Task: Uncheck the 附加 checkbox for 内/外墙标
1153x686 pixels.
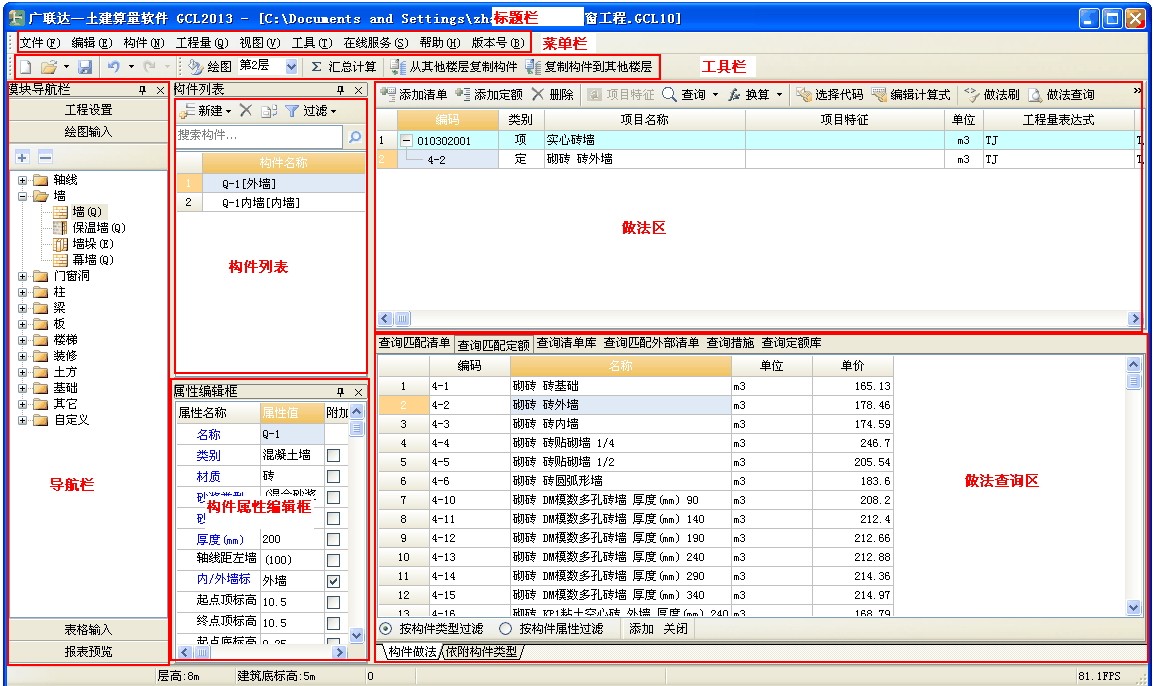Action: tap(333, 581)
